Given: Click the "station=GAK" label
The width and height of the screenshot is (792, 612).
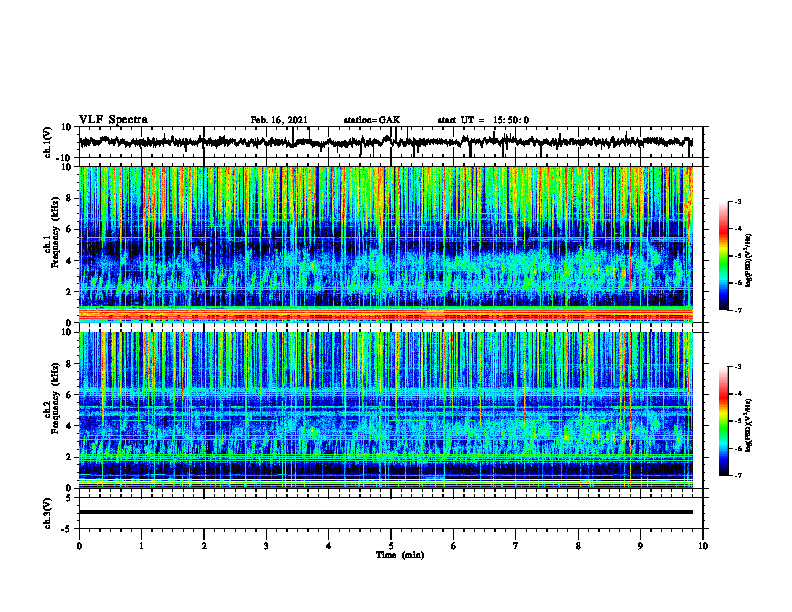Looking at the screenshot, I should click(x=372, y=120).
